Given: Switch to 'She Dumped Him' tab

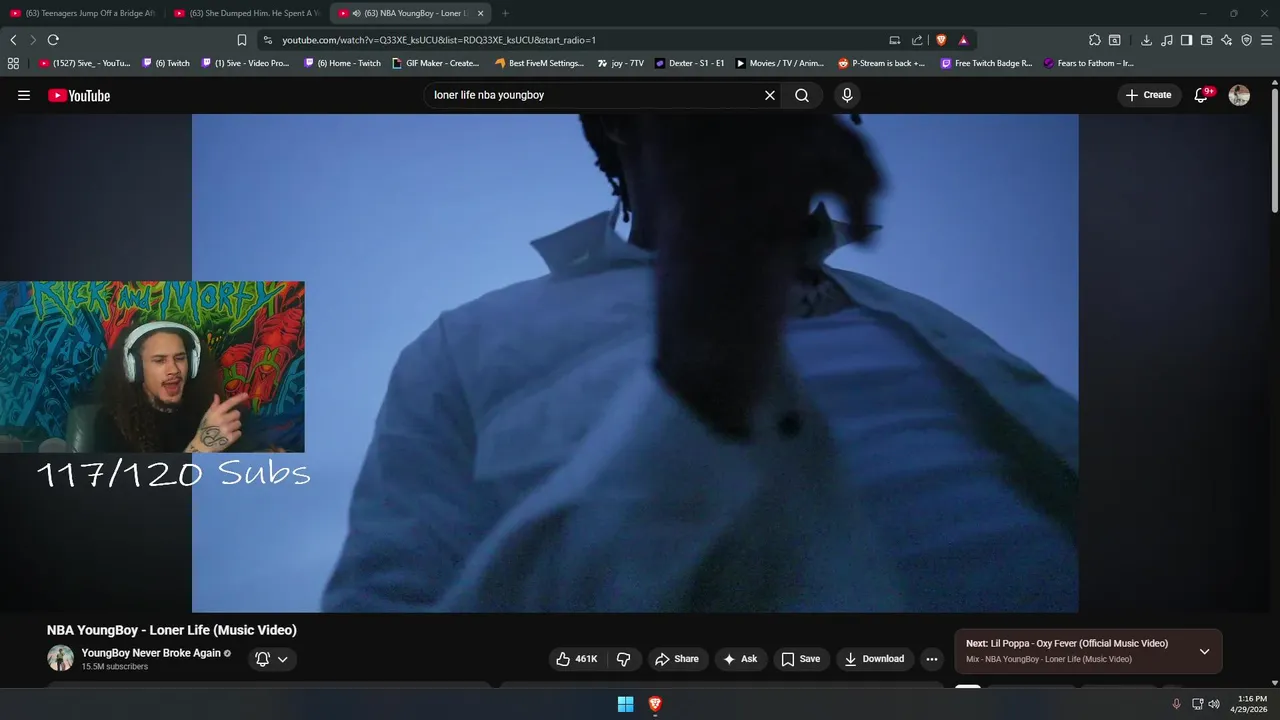Looking at the screenshot, I should (x=247, y=13).
